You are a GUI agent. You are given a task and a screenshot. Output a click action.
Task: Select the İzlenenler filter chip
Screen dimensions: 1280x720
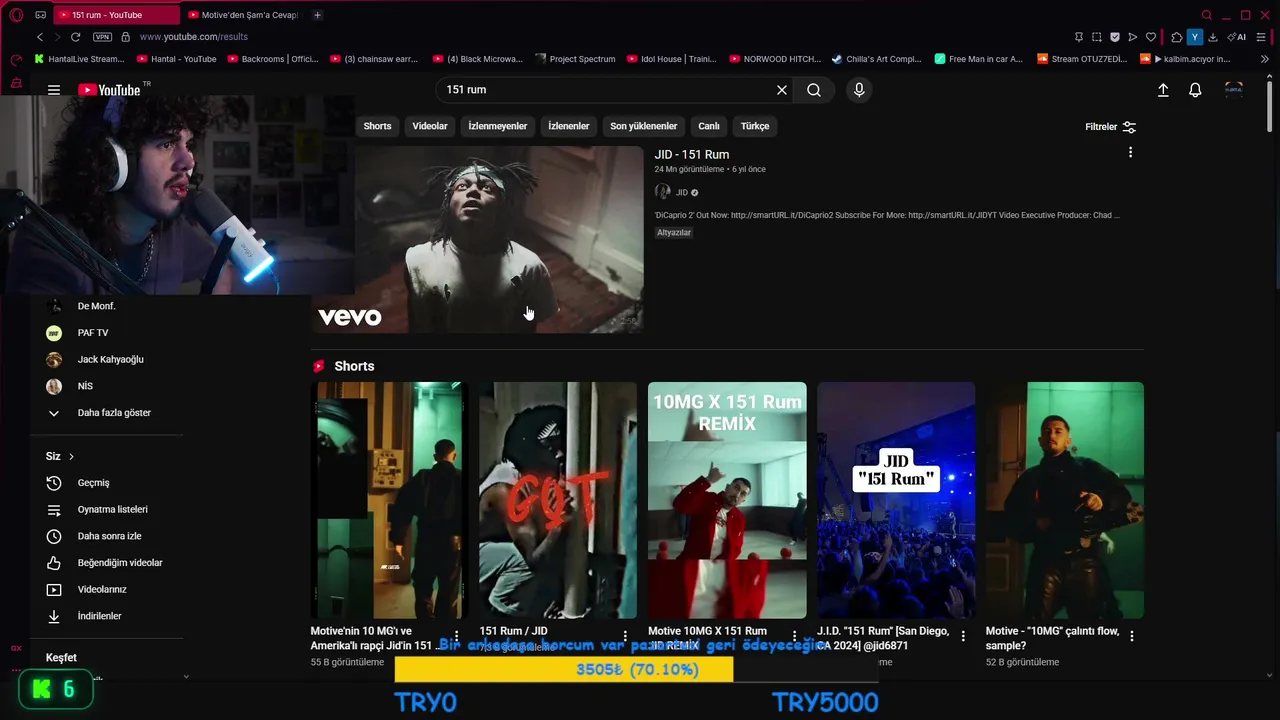[569, 126]
